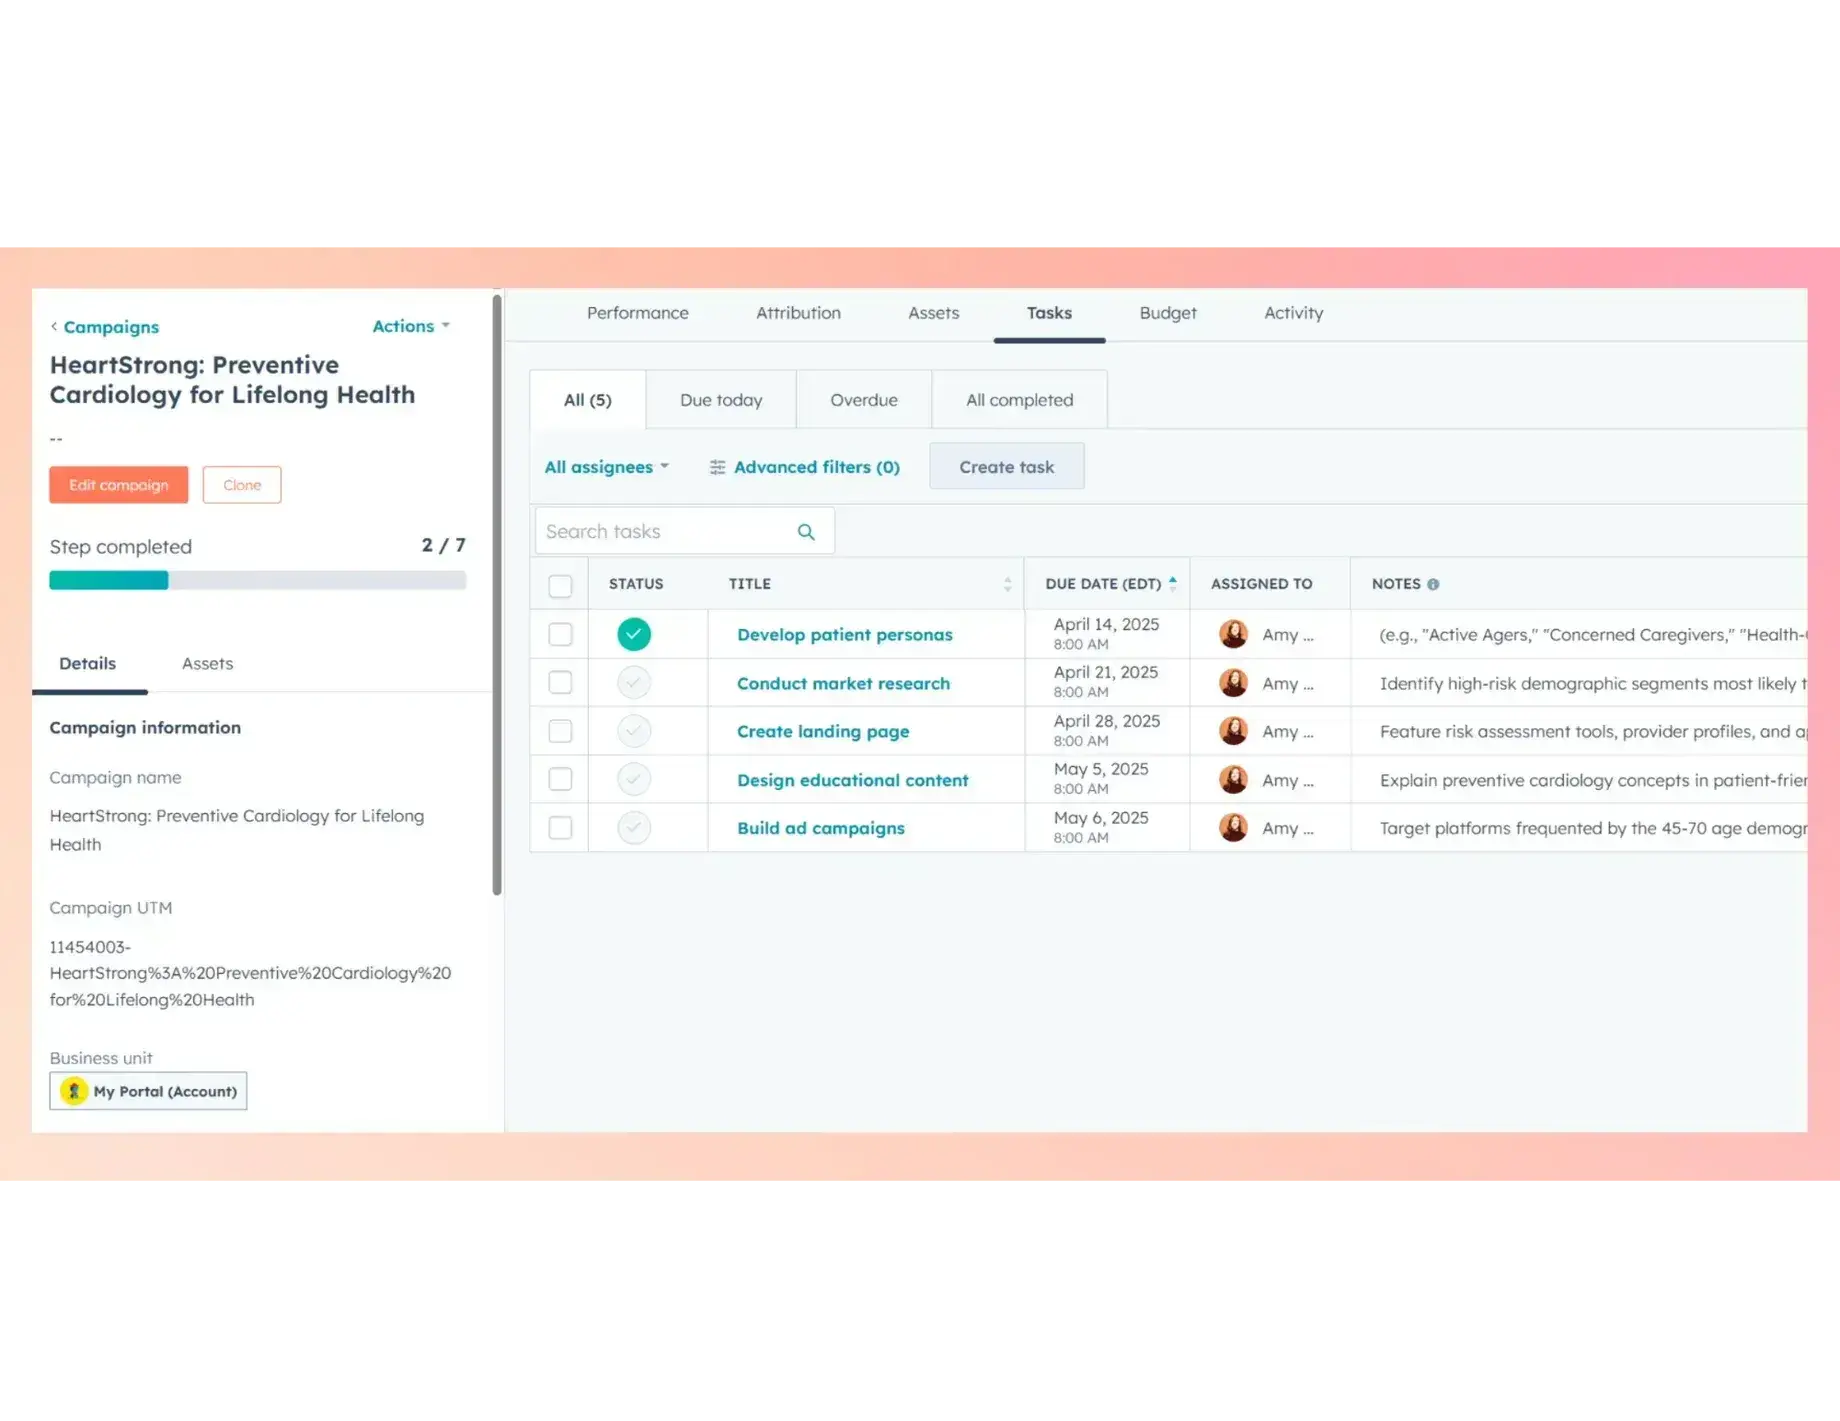Click the green completed checkmark for Develop patient personas
The width and height of the screenshot is (1840, 1421).
point(634,633)
